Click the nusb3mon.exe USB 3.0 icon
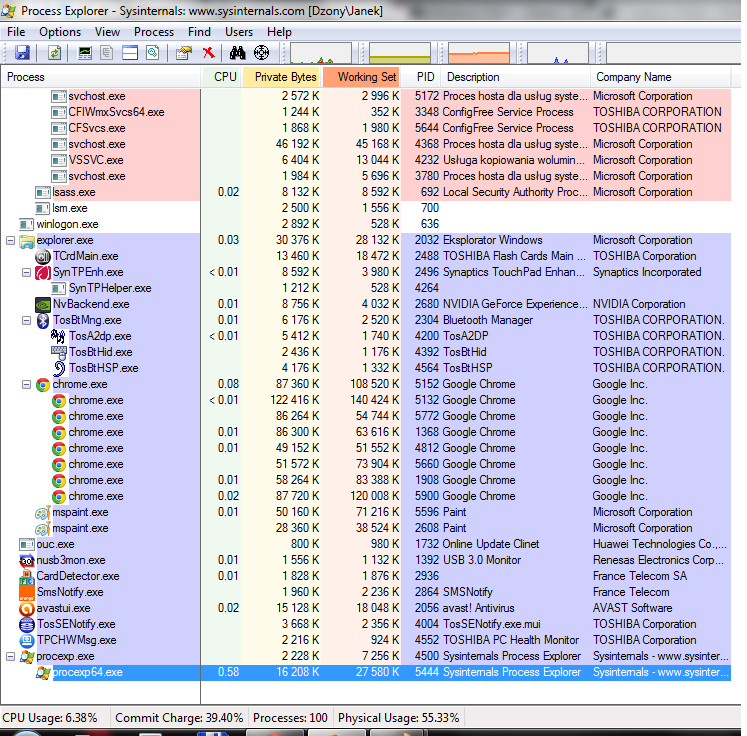747x736 pixels. [x=27, y=561]
